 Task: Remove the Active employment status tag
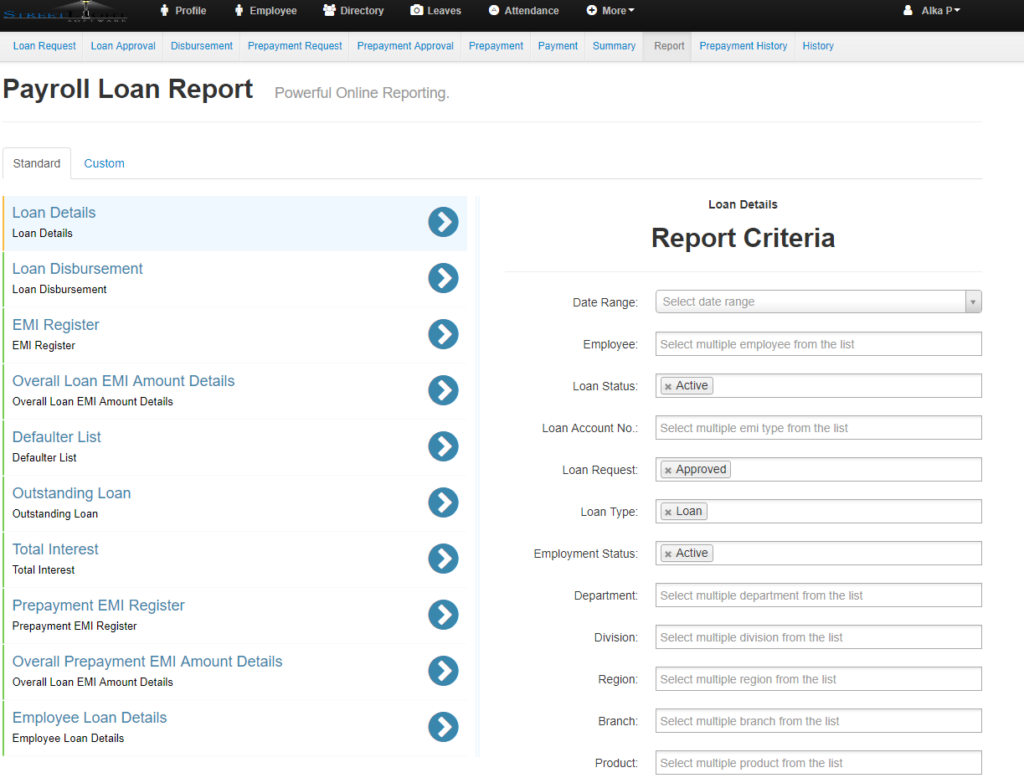click(667, 553)
